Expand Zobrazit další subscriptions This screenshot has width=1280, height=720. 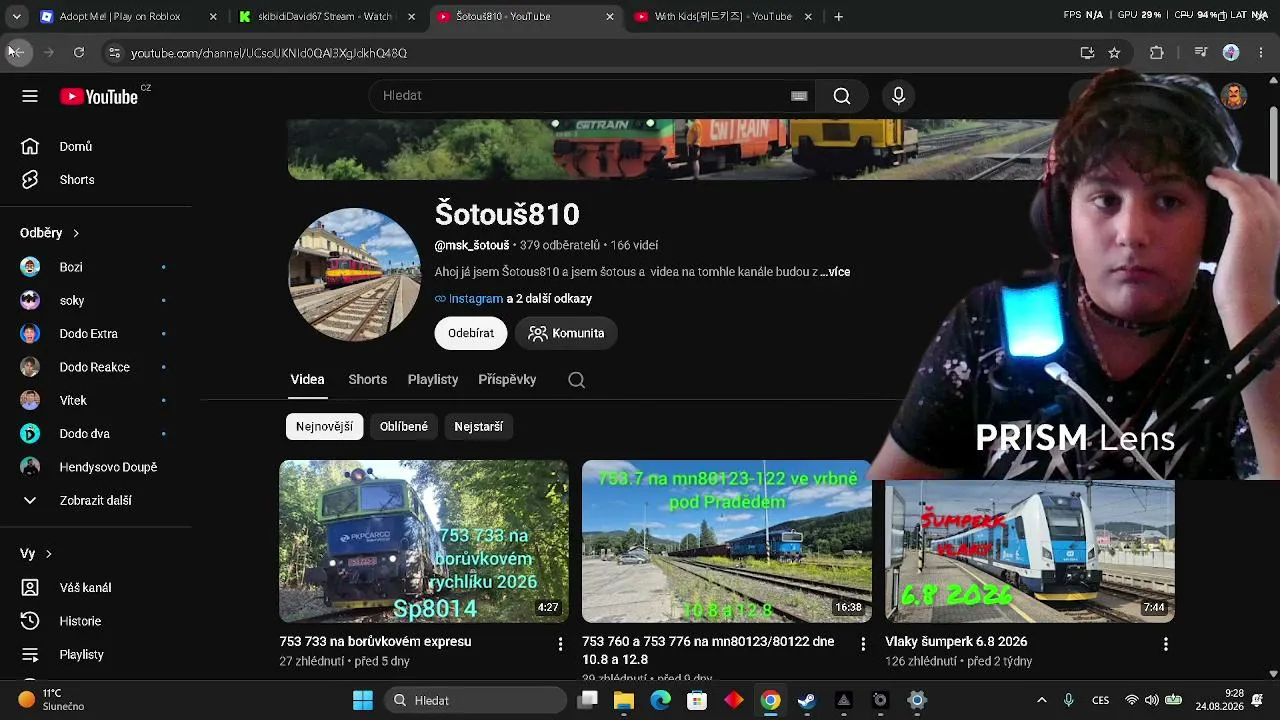(x=96, y=500)
